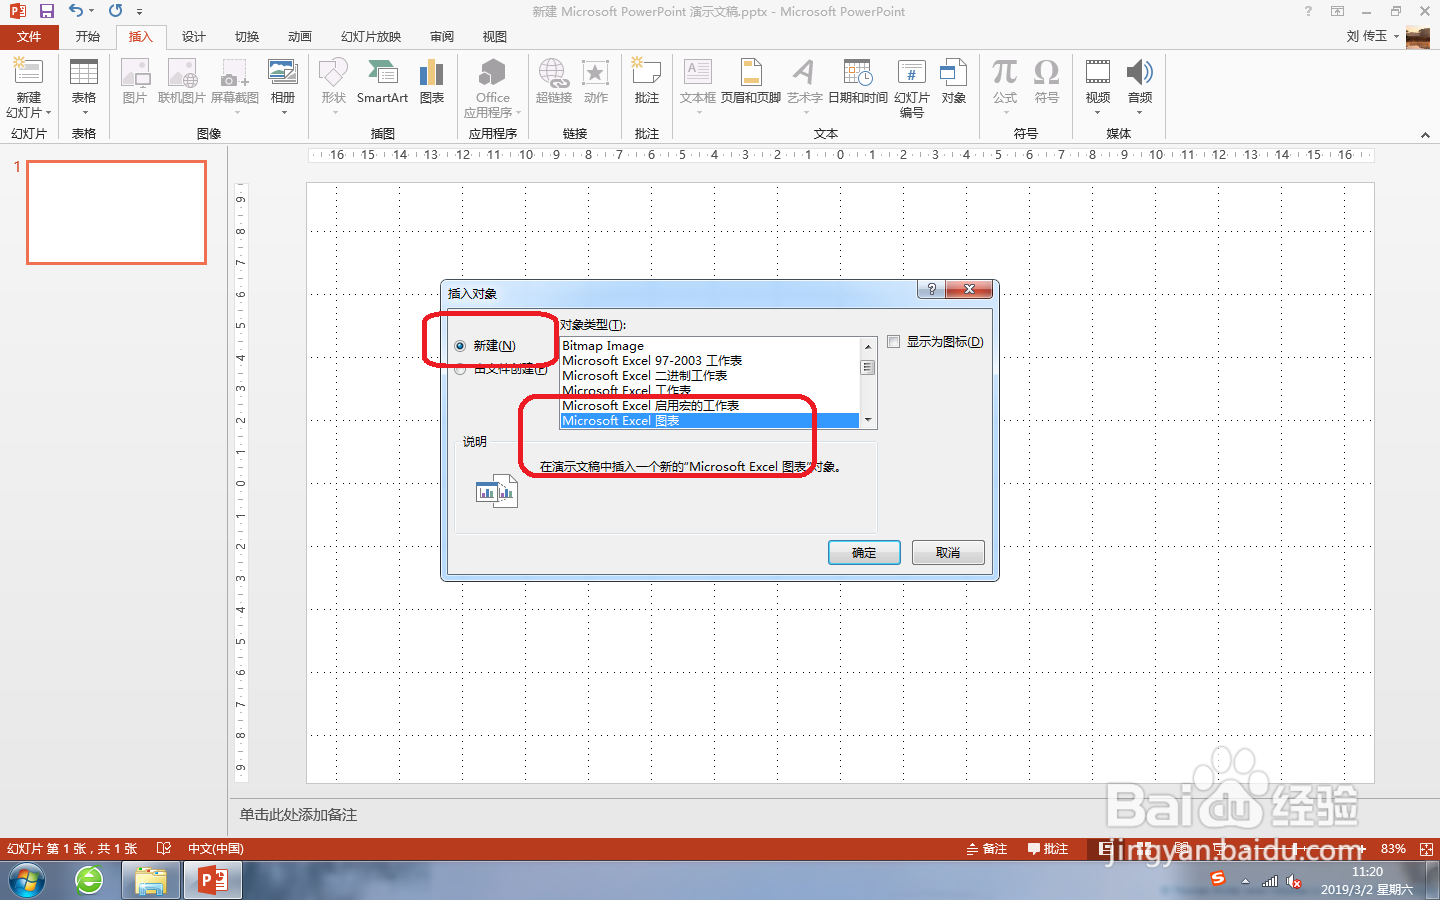1440x900 pixels.
Task: Cancel the insert object dialog
Action: (x=947, y=552)
